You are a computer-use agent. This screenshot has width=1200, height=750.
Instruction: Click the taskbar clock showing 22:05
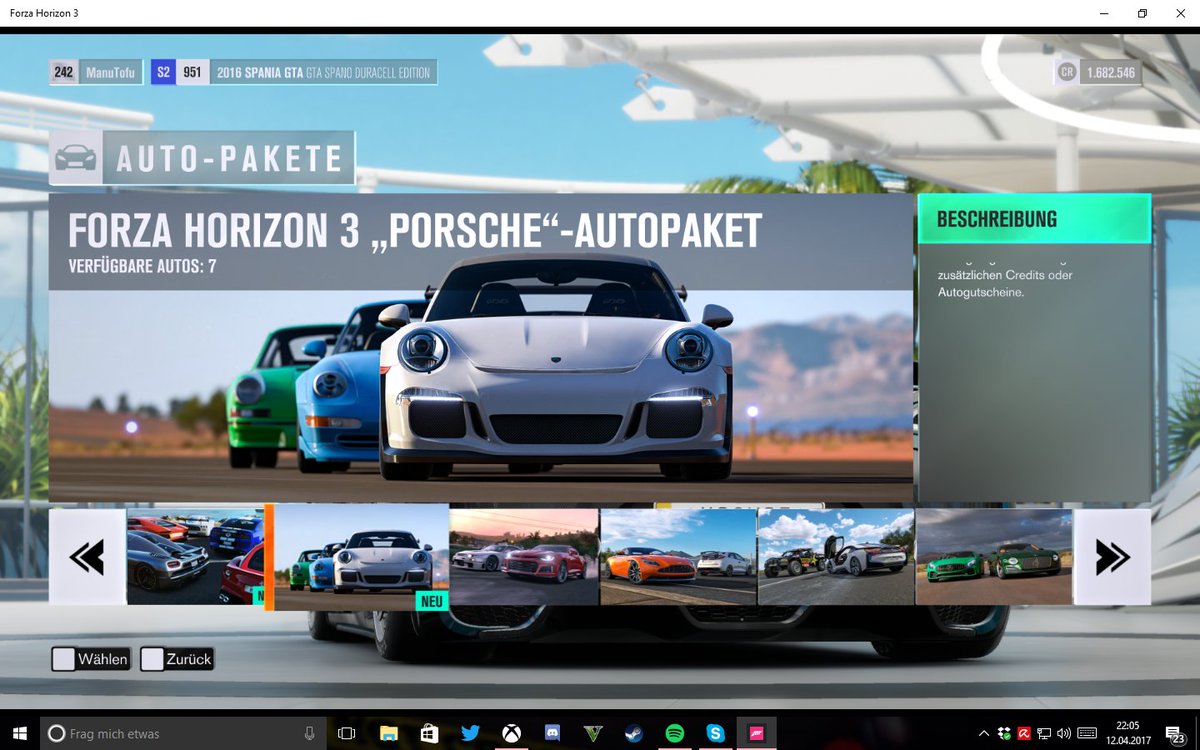point(1129,733)
